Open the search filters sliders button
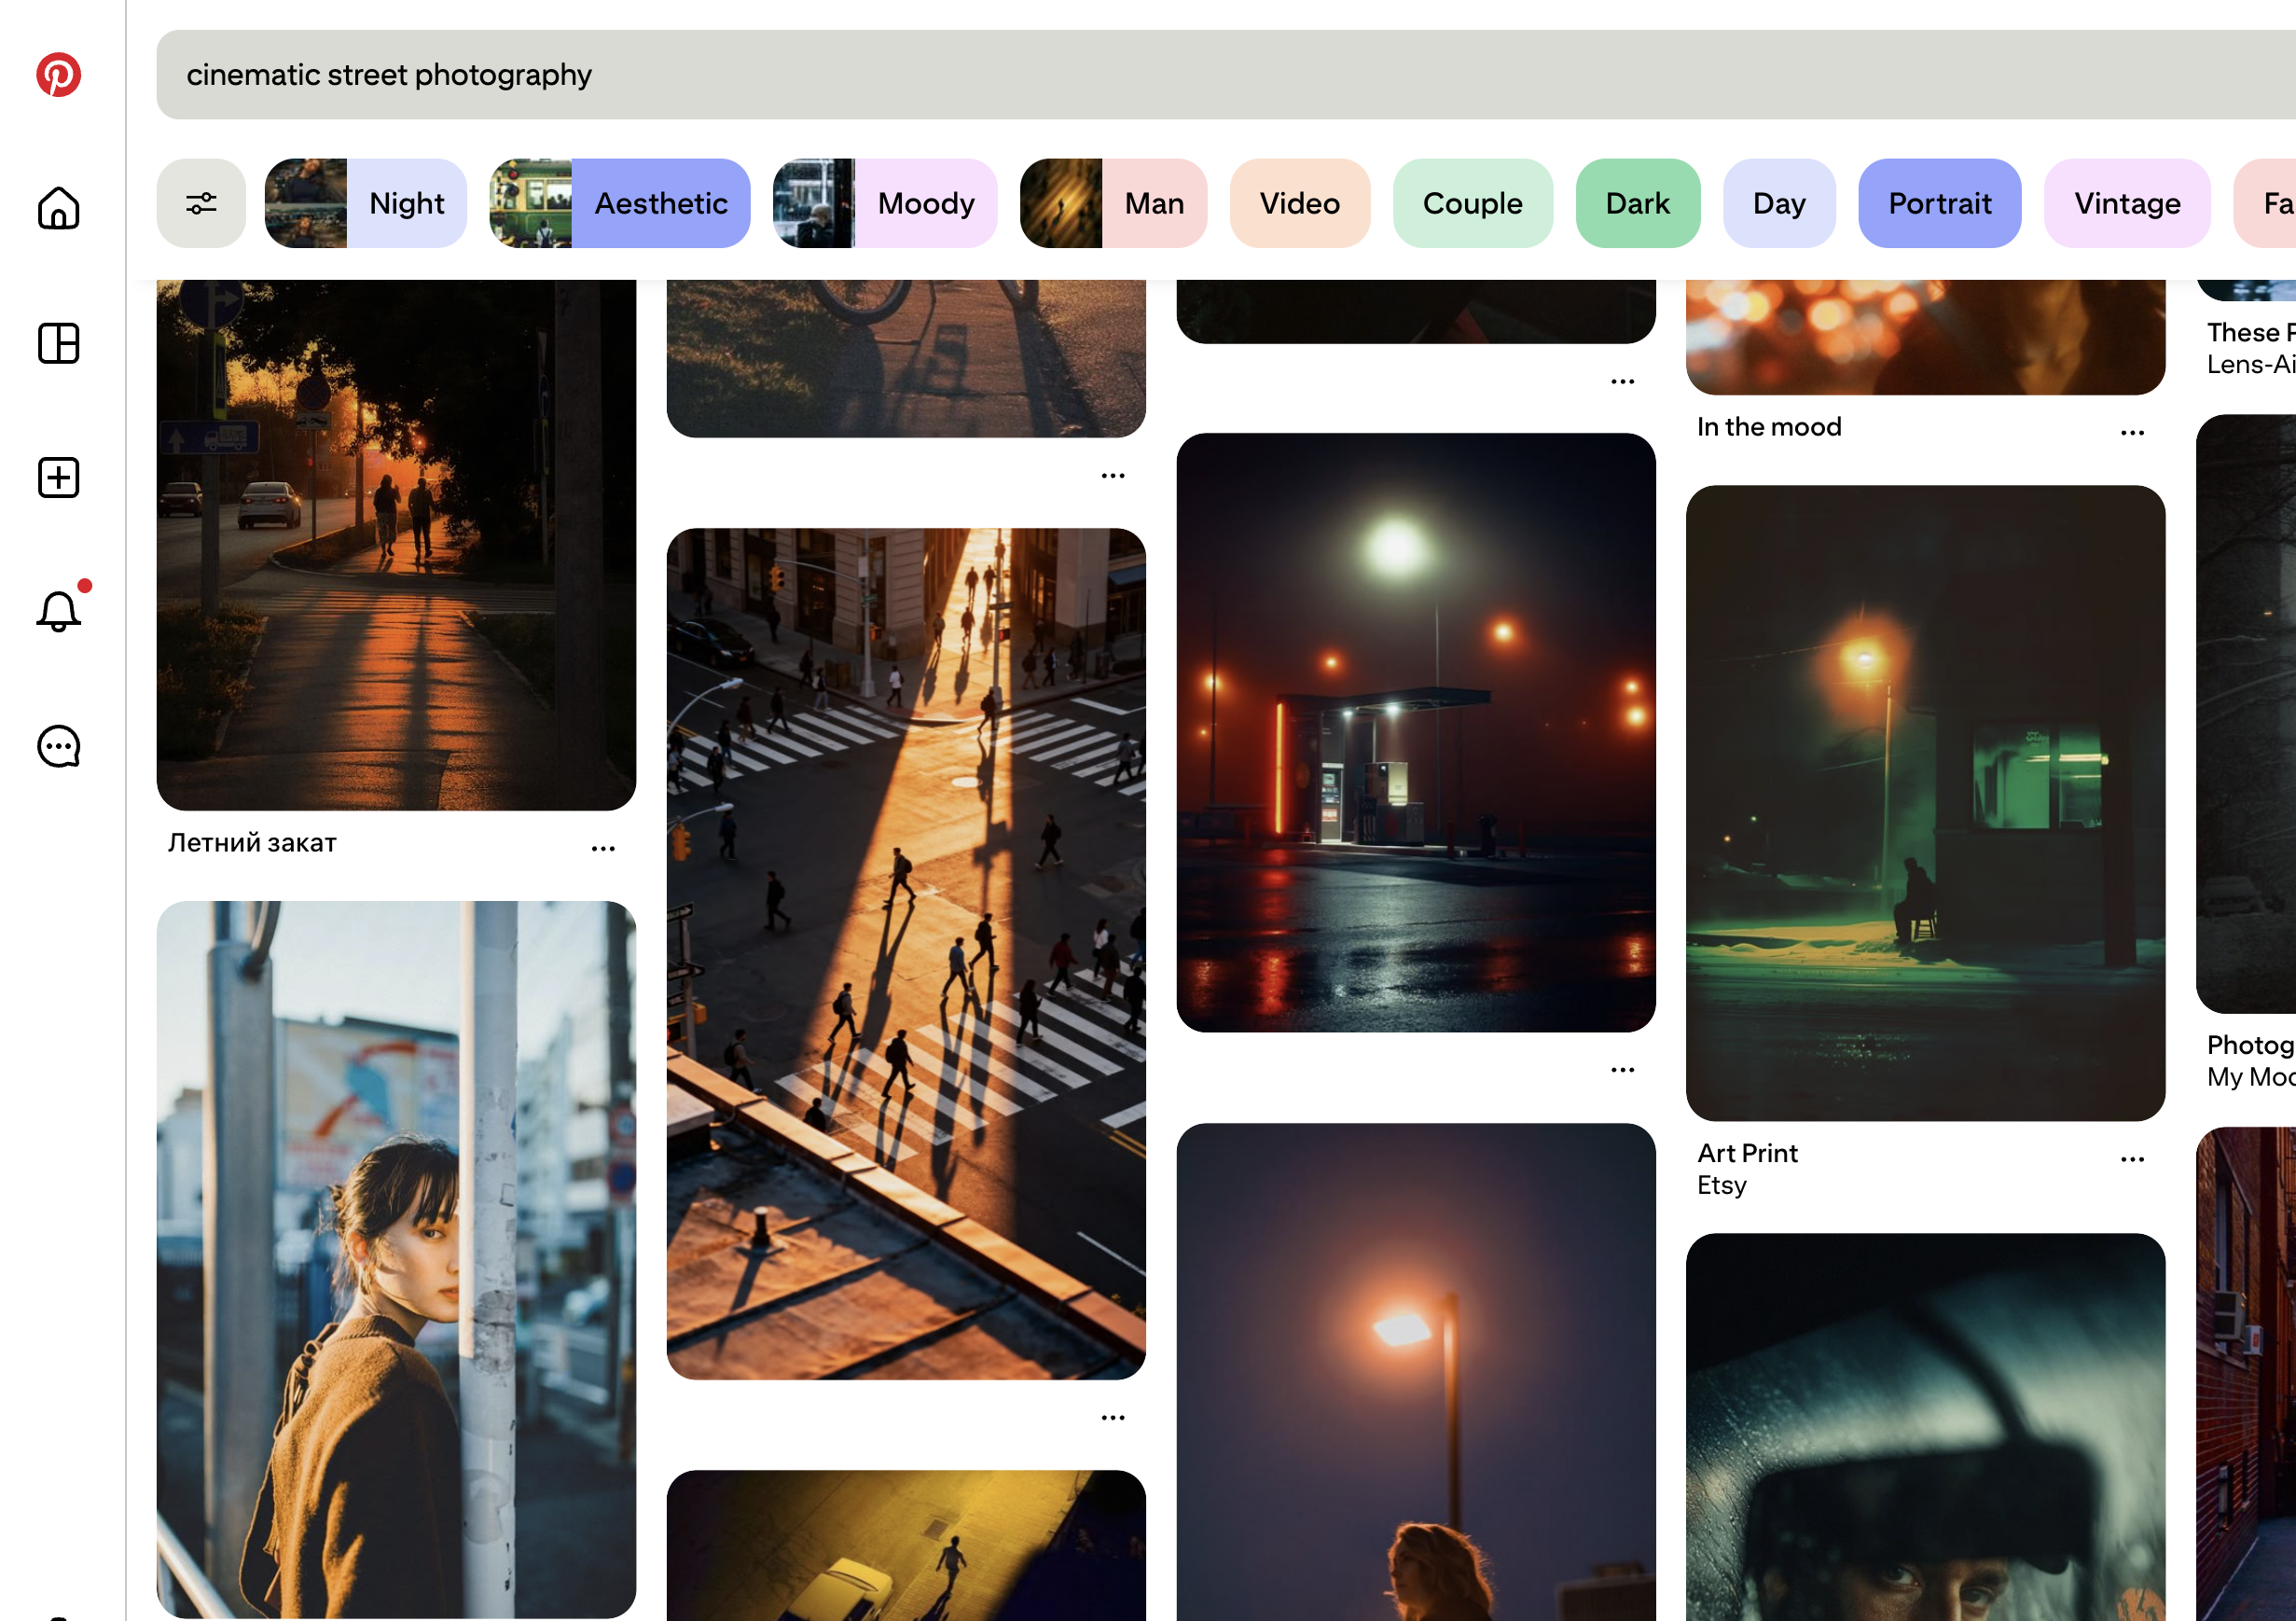 coord(201,203)
